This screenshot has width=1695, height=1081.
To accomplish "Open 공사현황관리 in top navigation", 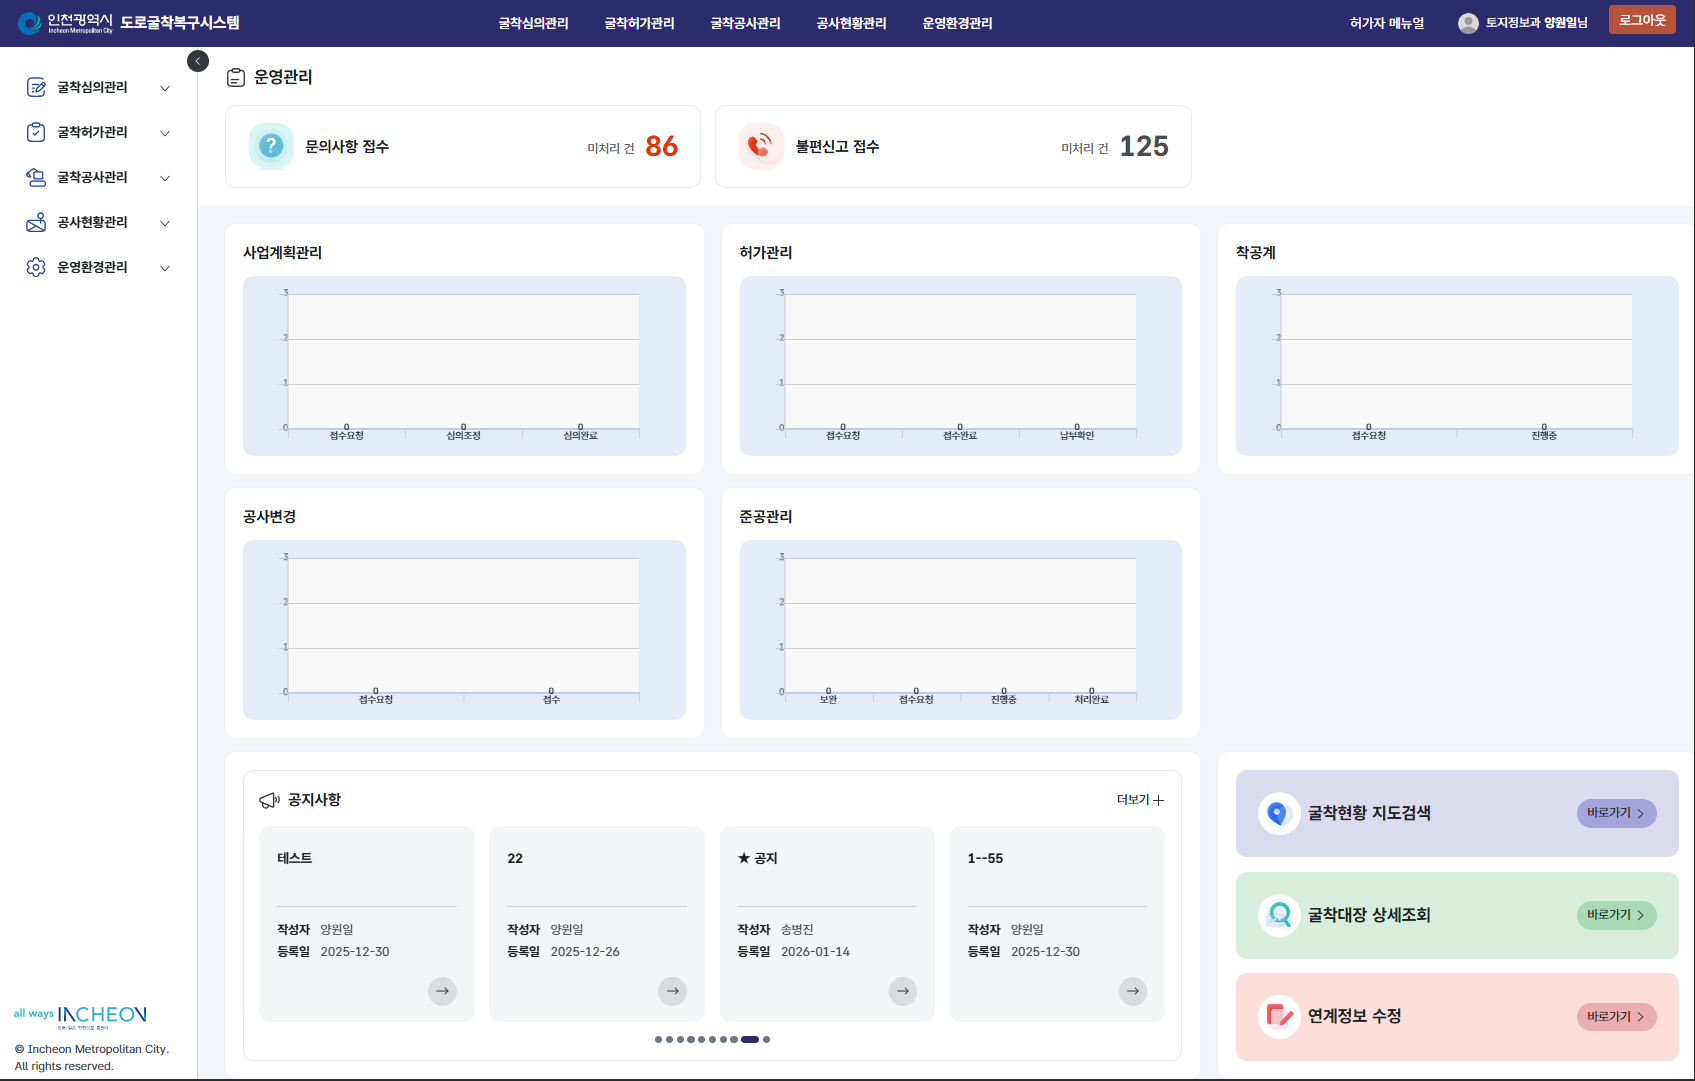I will coord(851,23).
